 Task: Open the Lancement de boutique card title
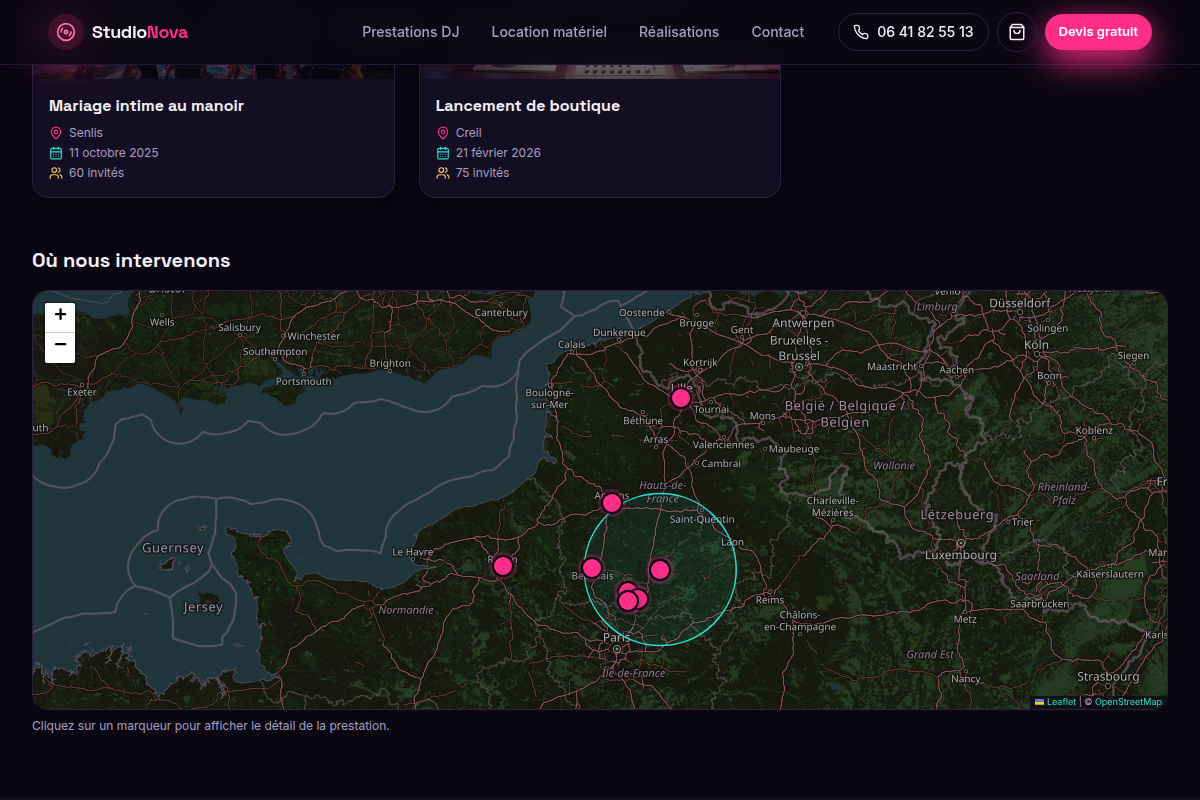click(528, 106)
